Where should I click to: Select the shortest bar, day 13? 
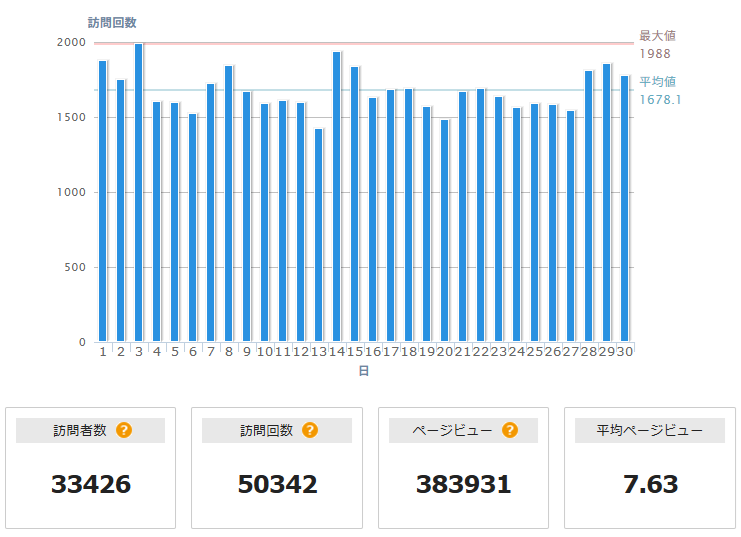[x=319, y=235]
